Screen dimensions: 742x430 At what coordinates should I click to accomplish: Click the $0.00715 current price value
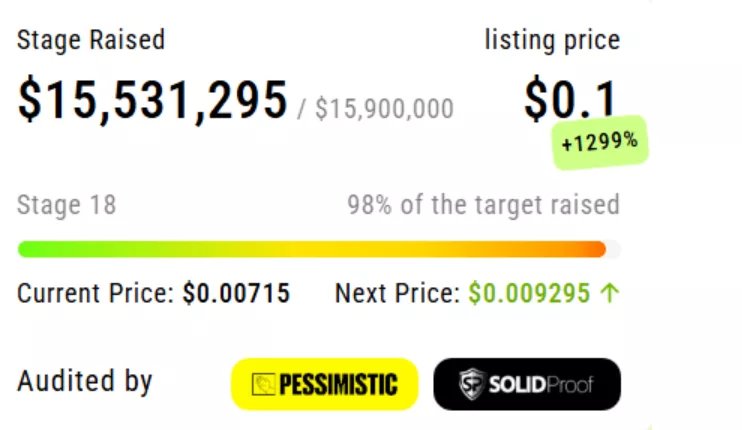[x=236, y=294]
